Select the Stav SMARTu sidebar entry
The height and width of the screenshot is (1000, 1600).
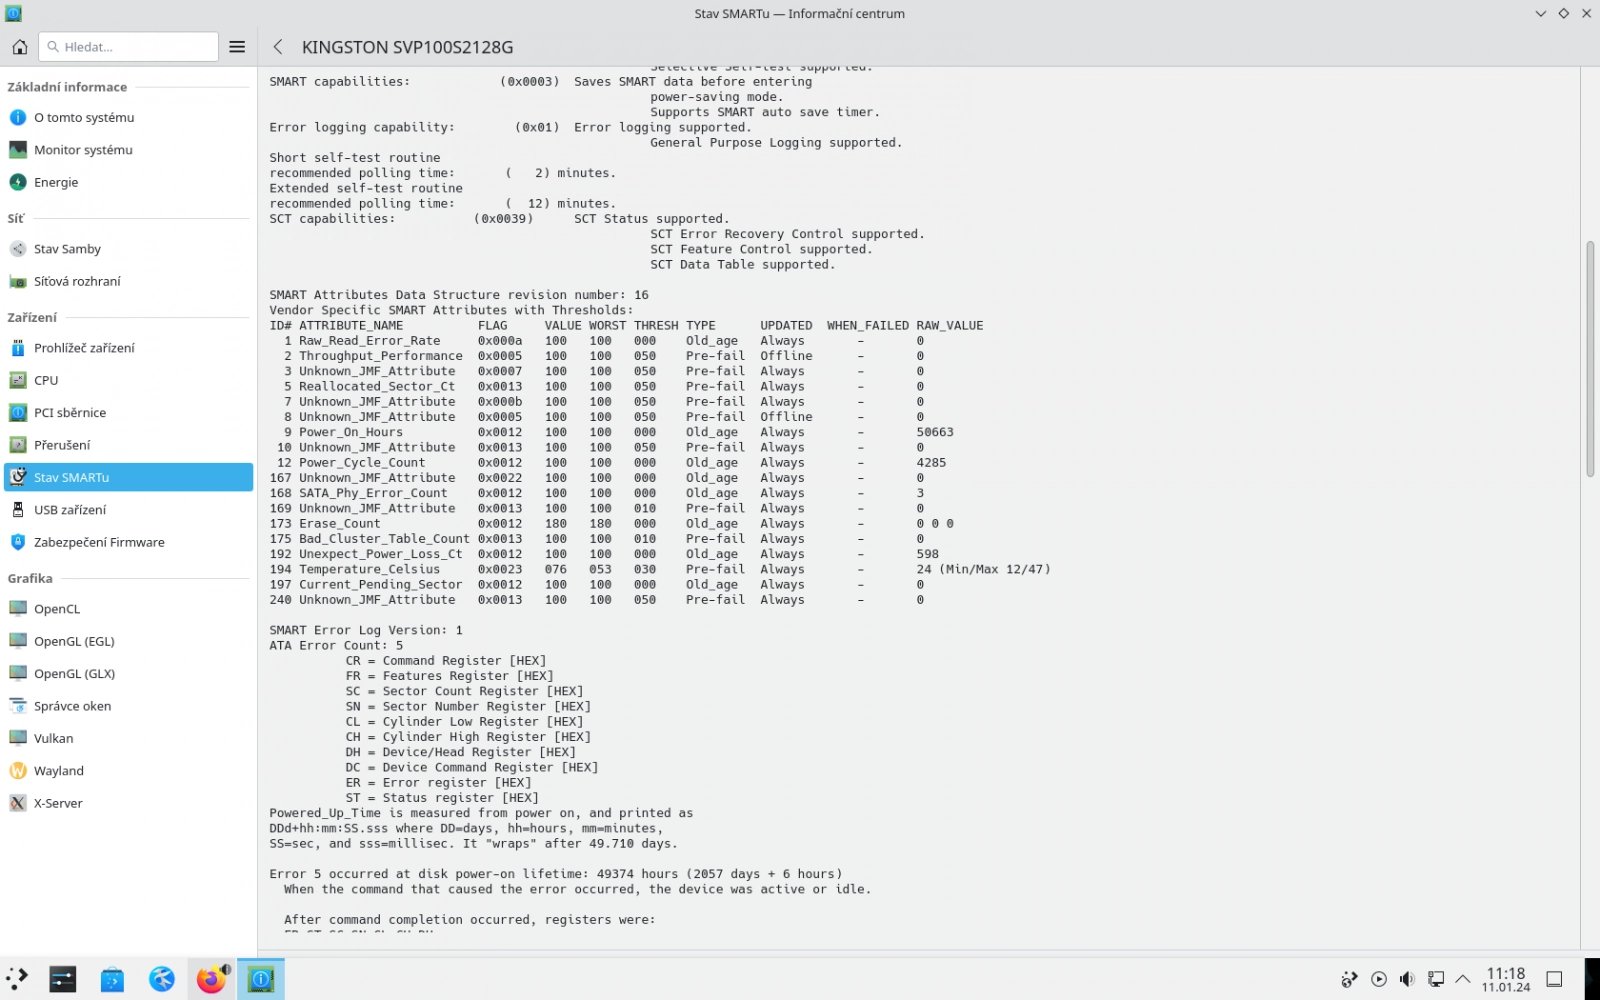(x=128, y=477)
